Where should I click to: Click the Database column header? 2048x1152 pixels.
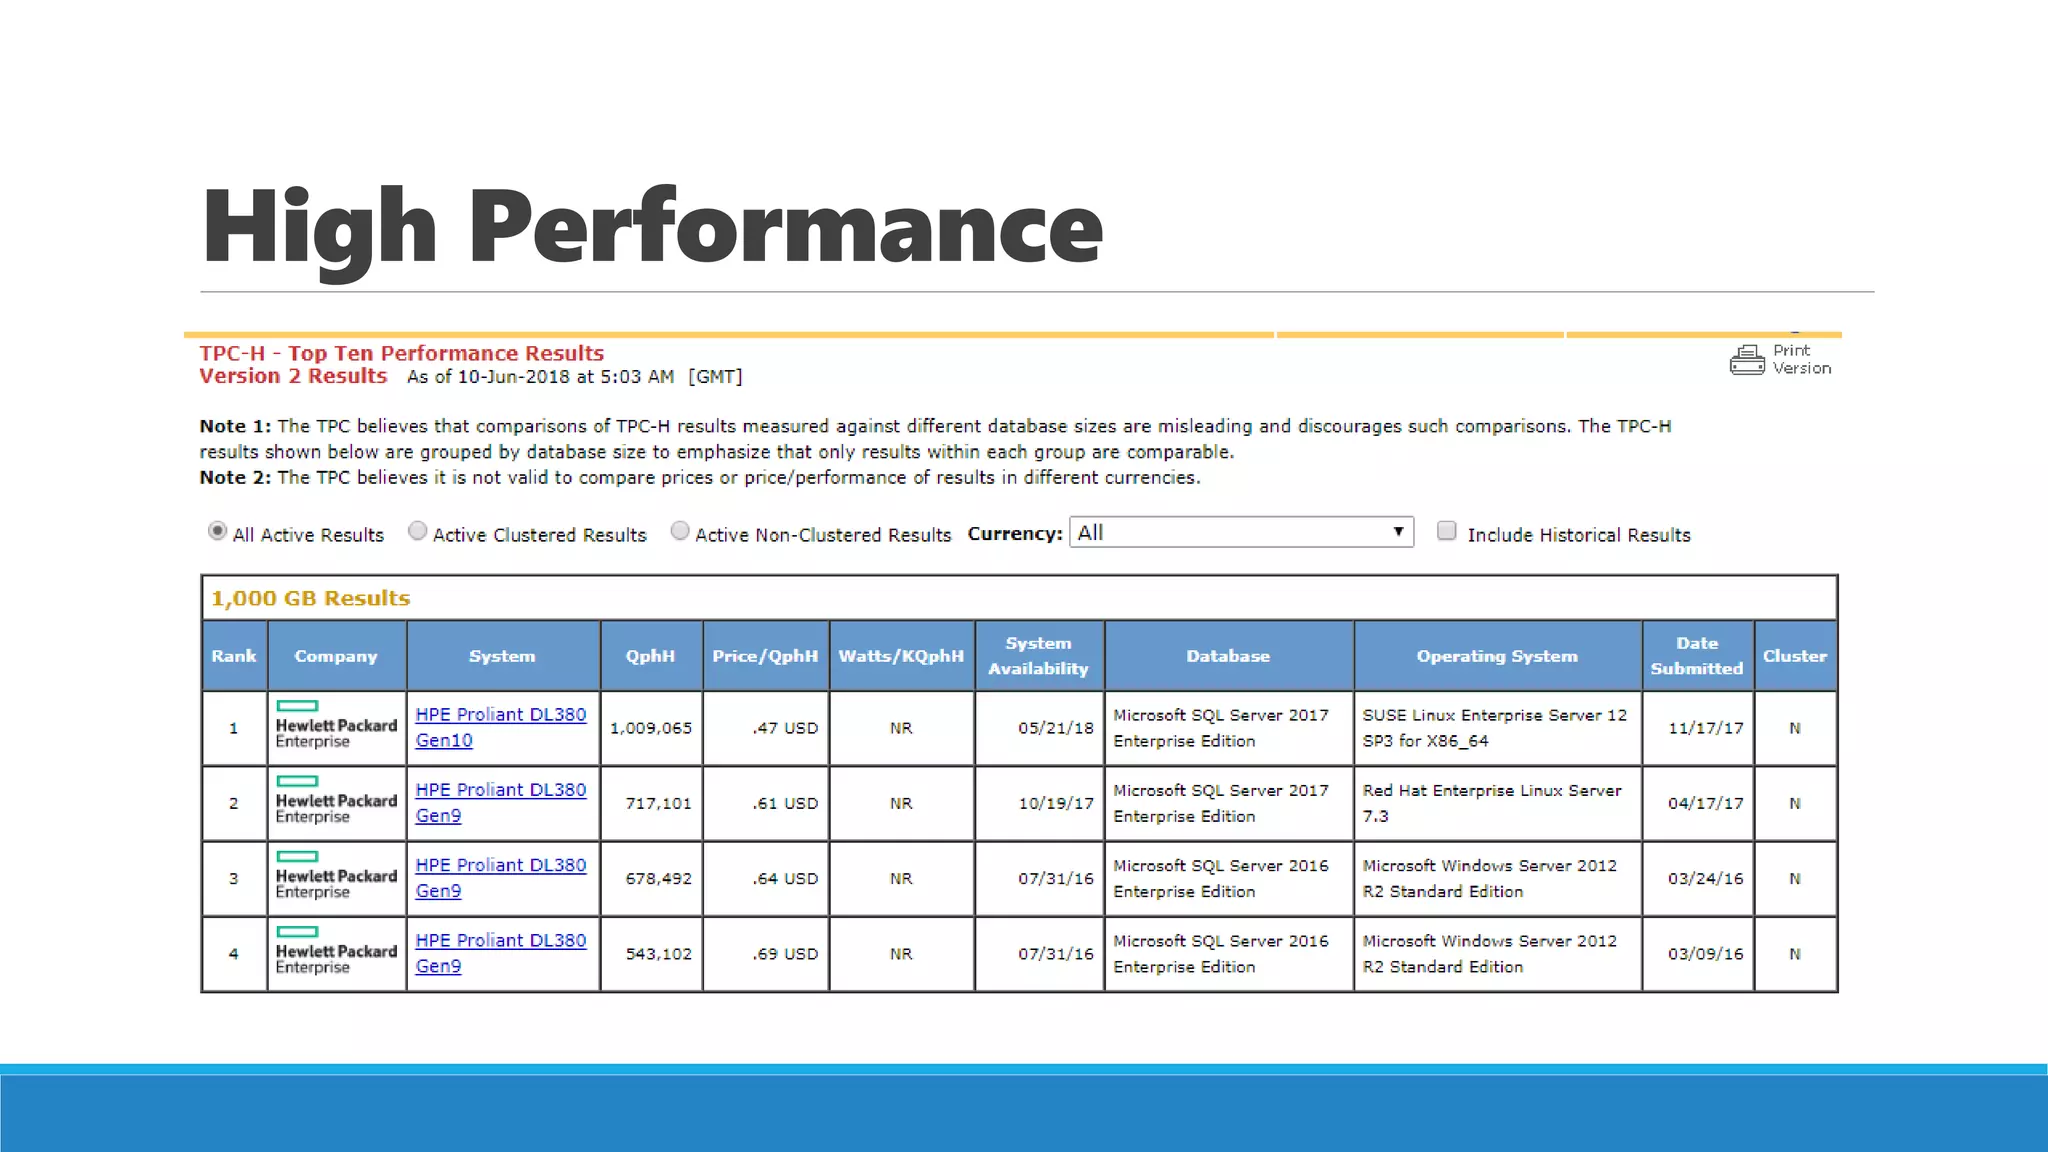tap(1228, 656)
